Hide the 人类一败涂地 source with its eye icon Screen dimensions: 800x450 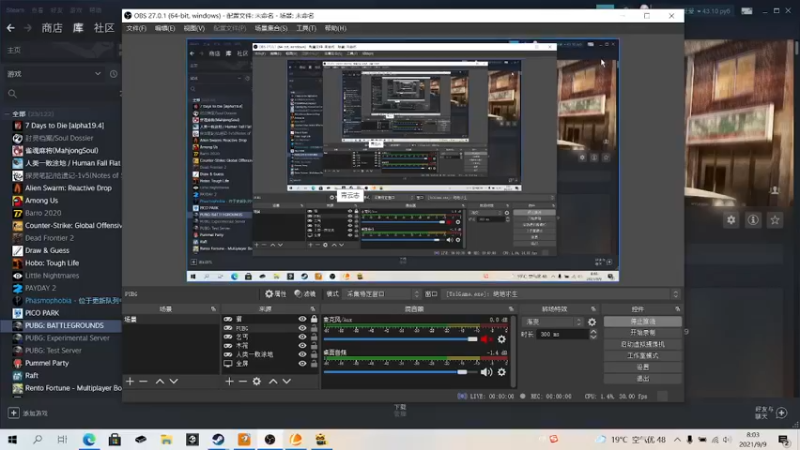302,355
